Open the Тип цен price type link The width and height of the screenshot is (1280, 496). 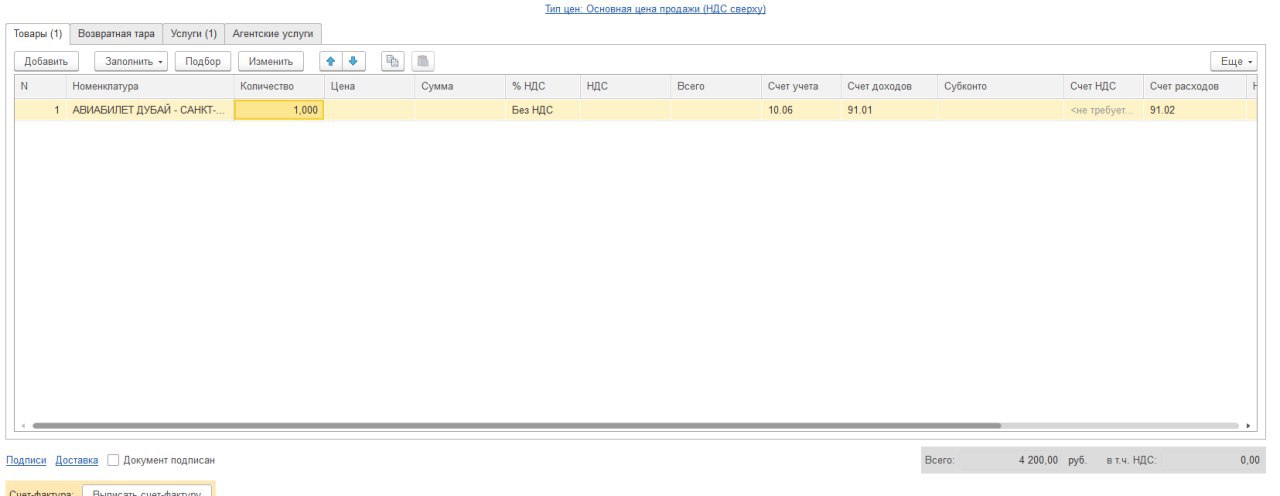[x=655, y=9]
